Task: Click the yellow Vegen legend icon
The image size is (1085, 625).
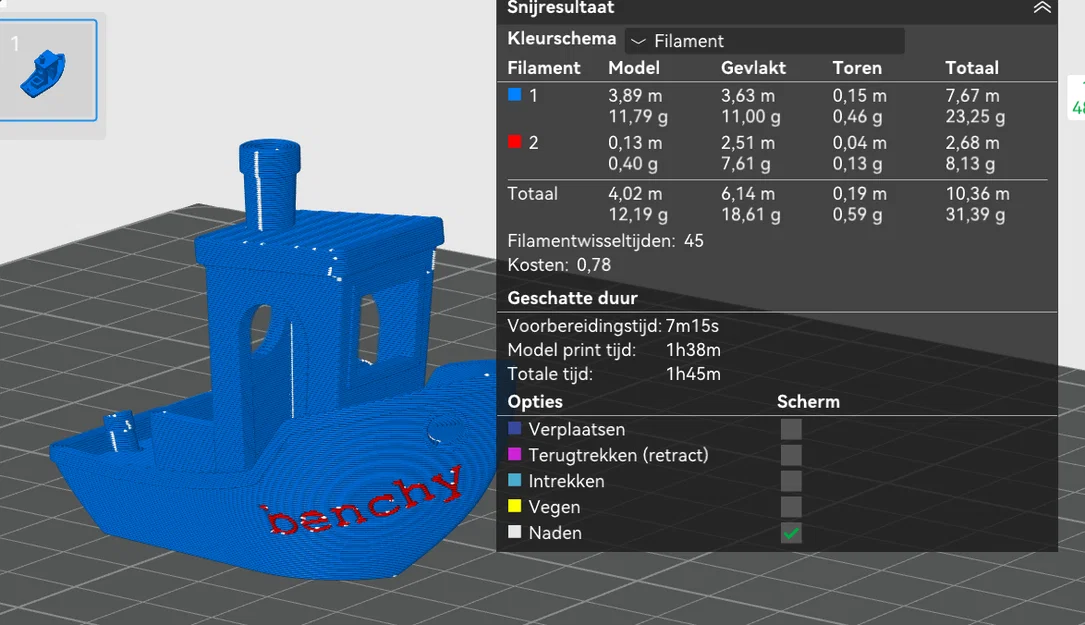Action: [512, 506]
